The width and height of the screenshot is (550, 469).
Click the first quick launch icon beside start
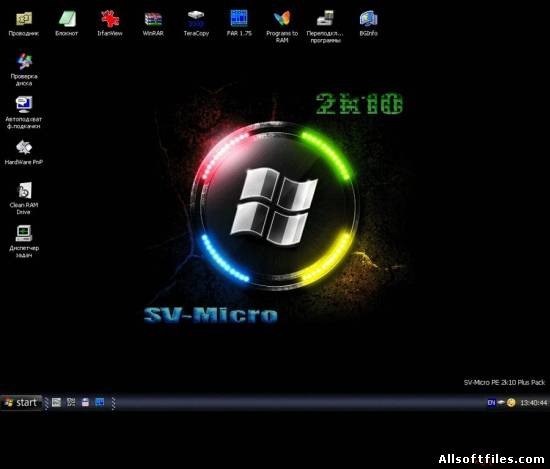(56, 402)
